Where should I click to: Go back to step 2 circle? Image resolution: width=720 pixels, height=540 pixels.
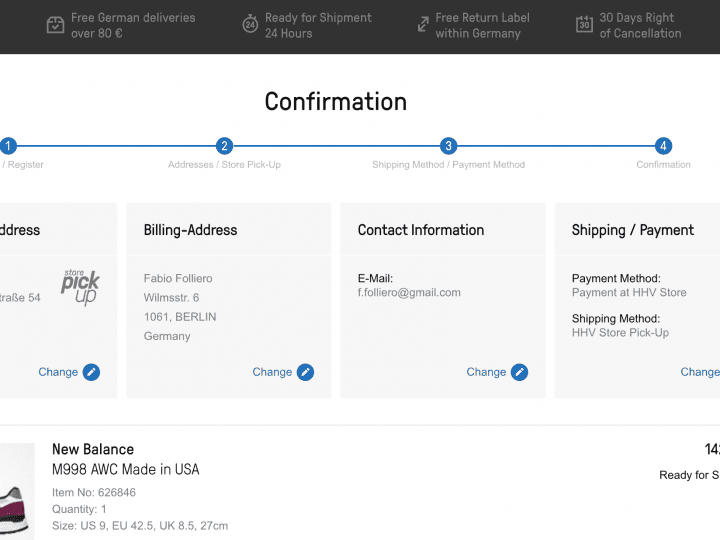point(224,146)
